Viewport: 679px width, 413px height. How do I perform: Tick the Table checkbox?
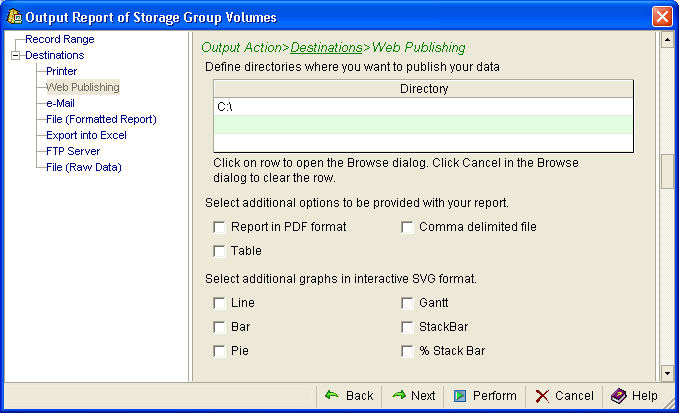220,251
